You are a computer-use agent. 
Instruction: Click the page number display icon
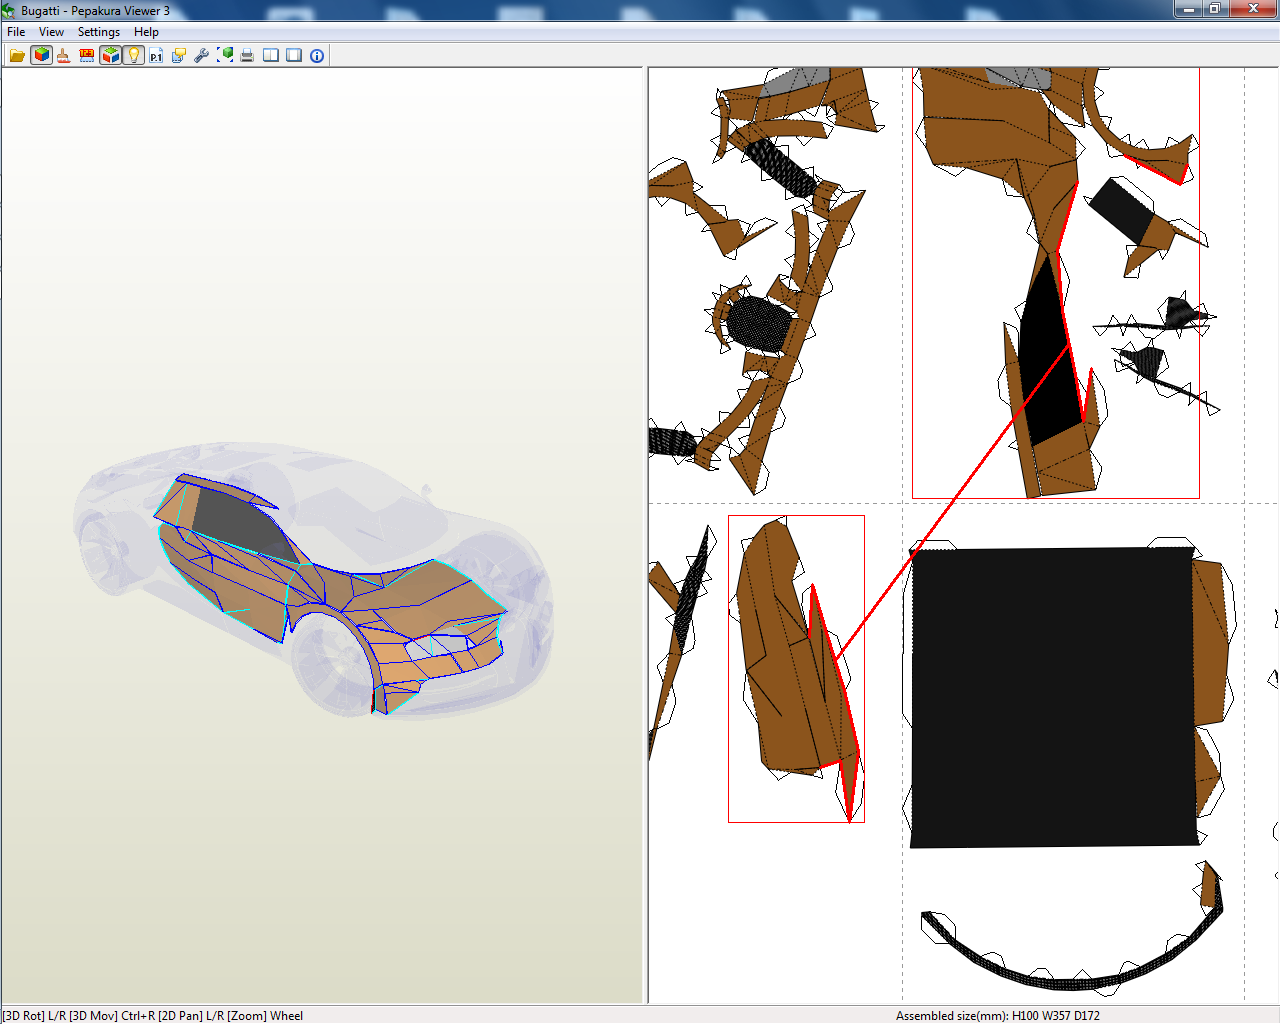pyautogui.click(x=156, y=55)
